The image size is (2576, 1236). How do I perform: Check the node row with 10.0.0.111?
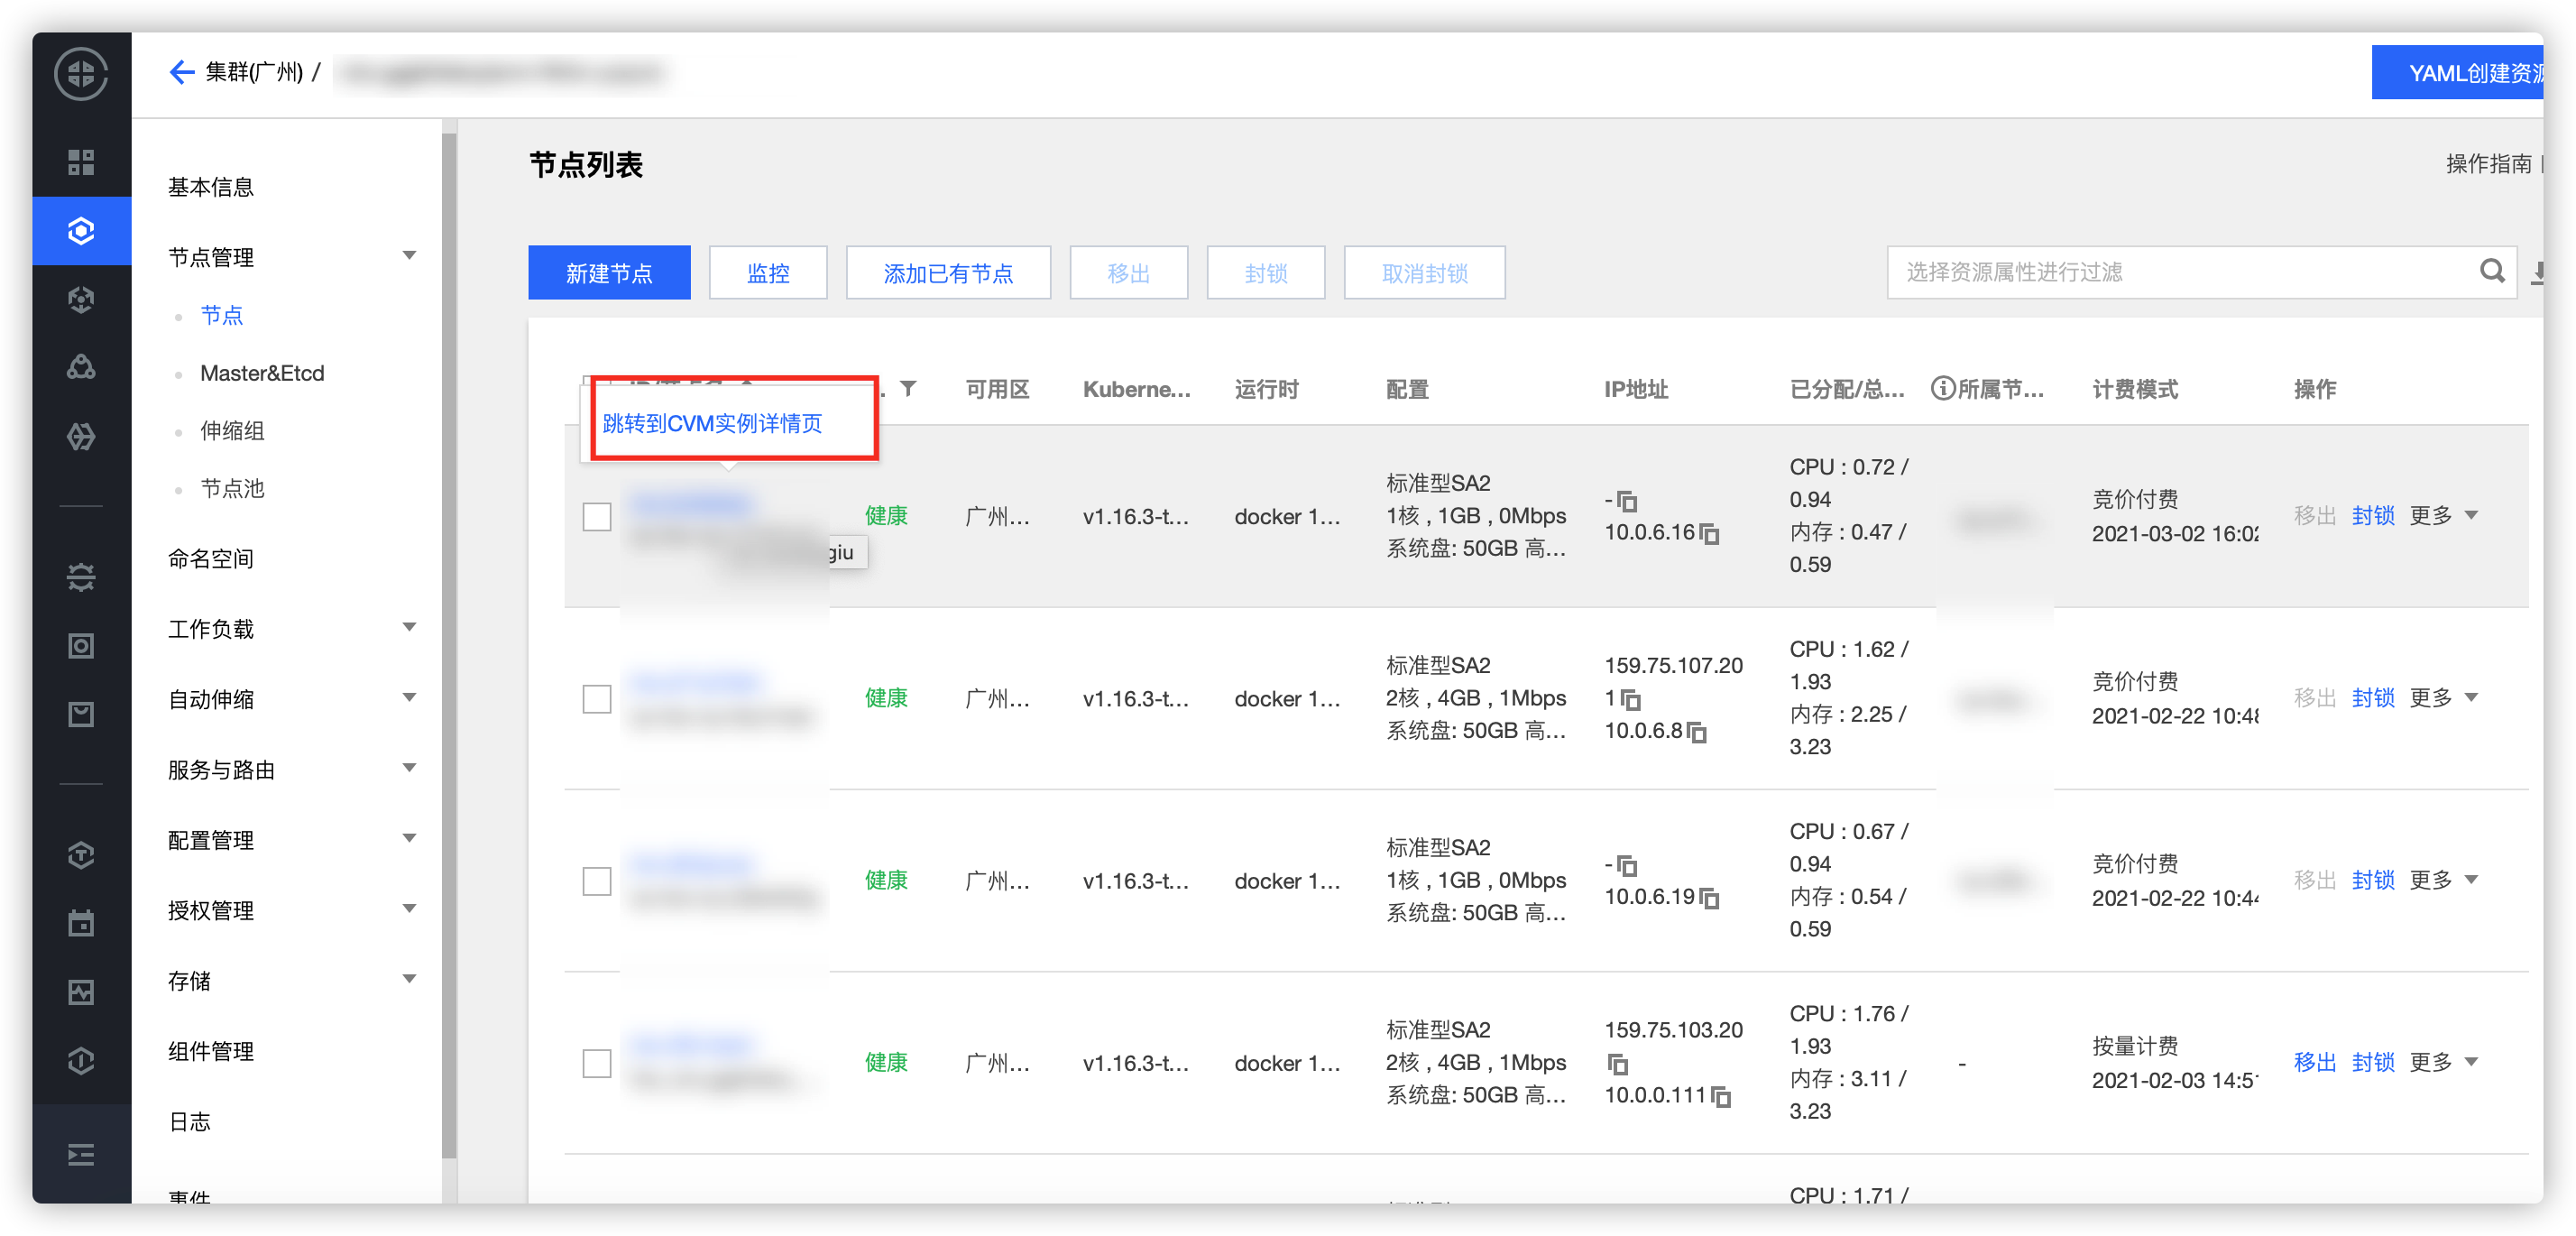[x=597, y=1063]
